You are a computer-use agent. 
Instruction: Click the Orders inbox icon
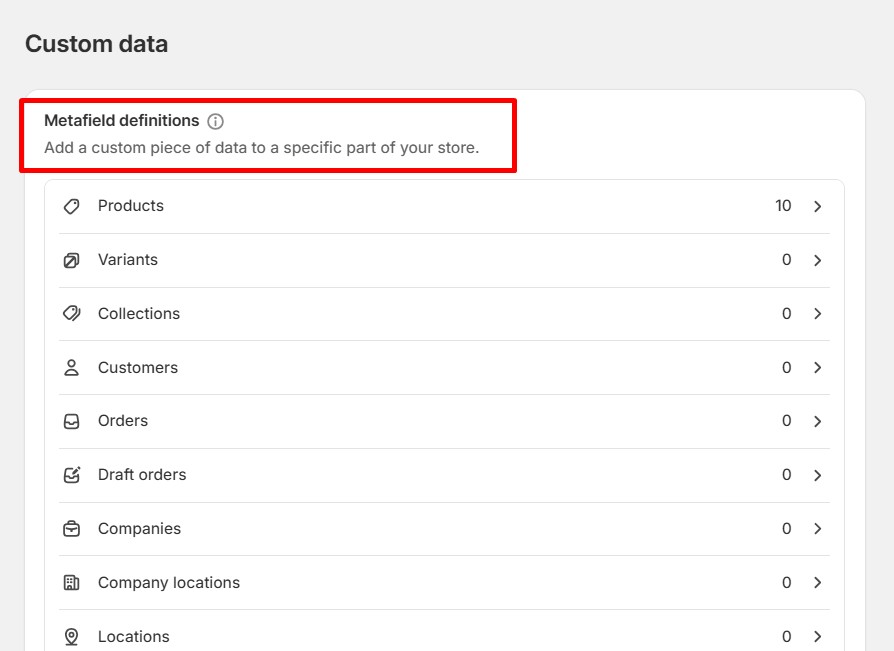point(71,421)
